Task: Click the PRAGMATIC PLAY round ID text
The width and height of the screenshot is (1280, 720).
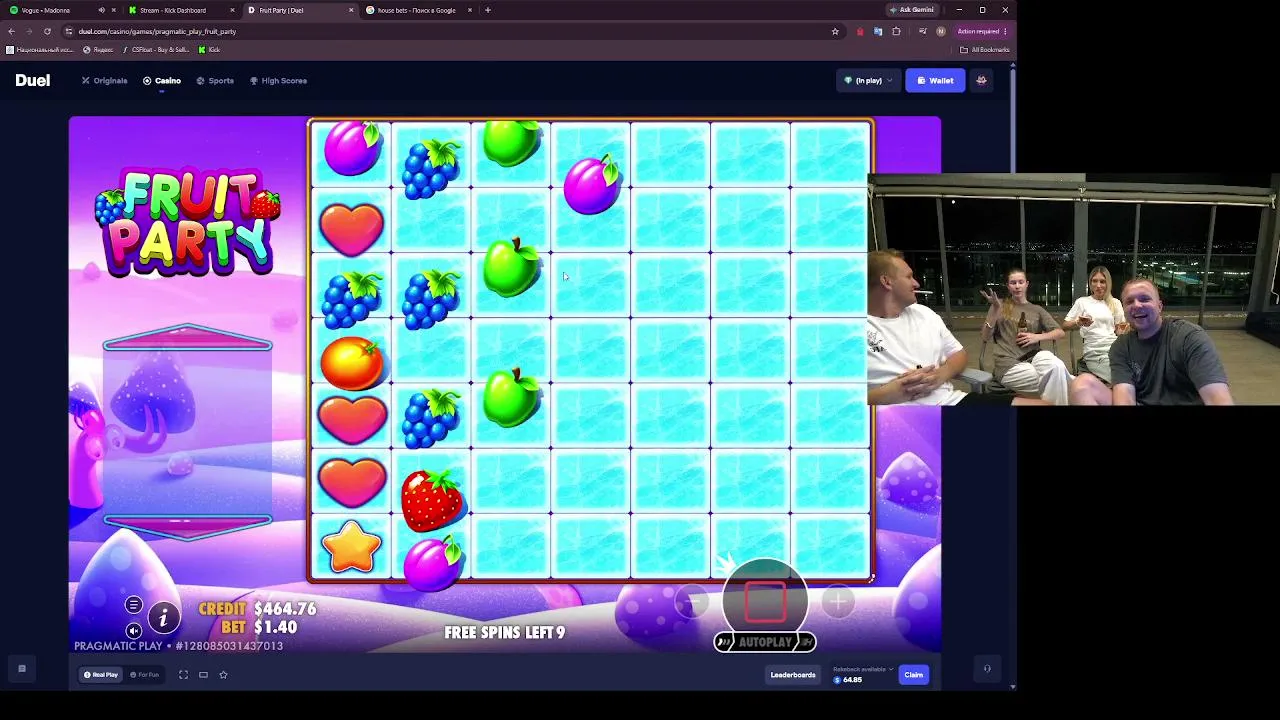Action: (x=178, y=646)
